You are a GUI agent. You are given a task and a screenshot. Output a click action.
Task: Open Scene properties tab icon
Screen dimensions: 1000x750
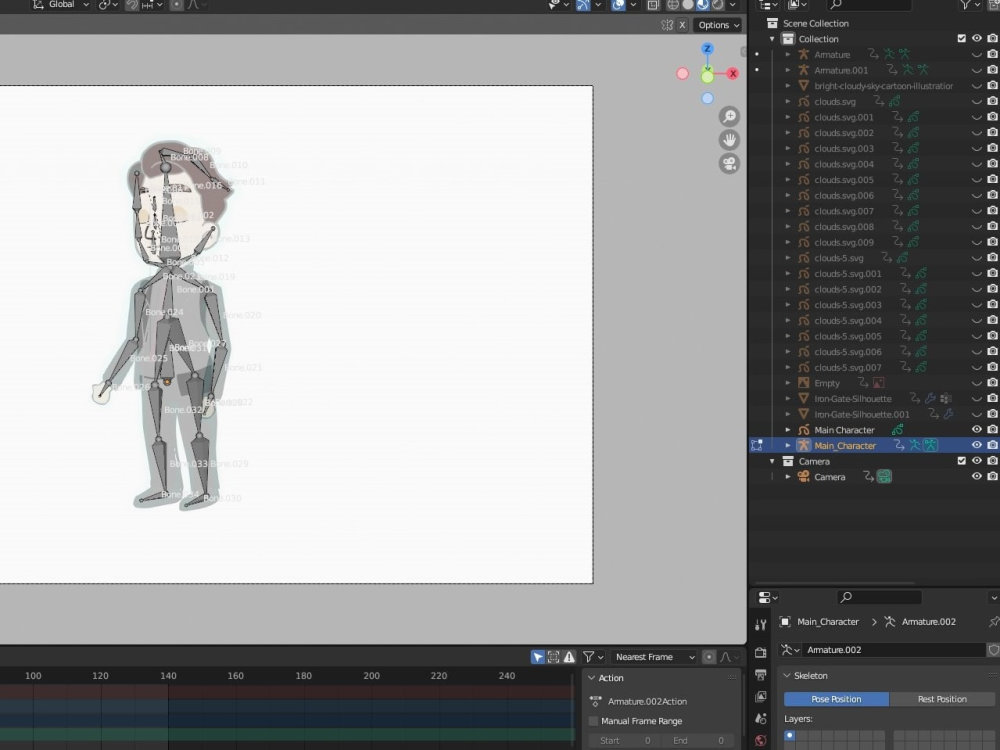point(760,719)
